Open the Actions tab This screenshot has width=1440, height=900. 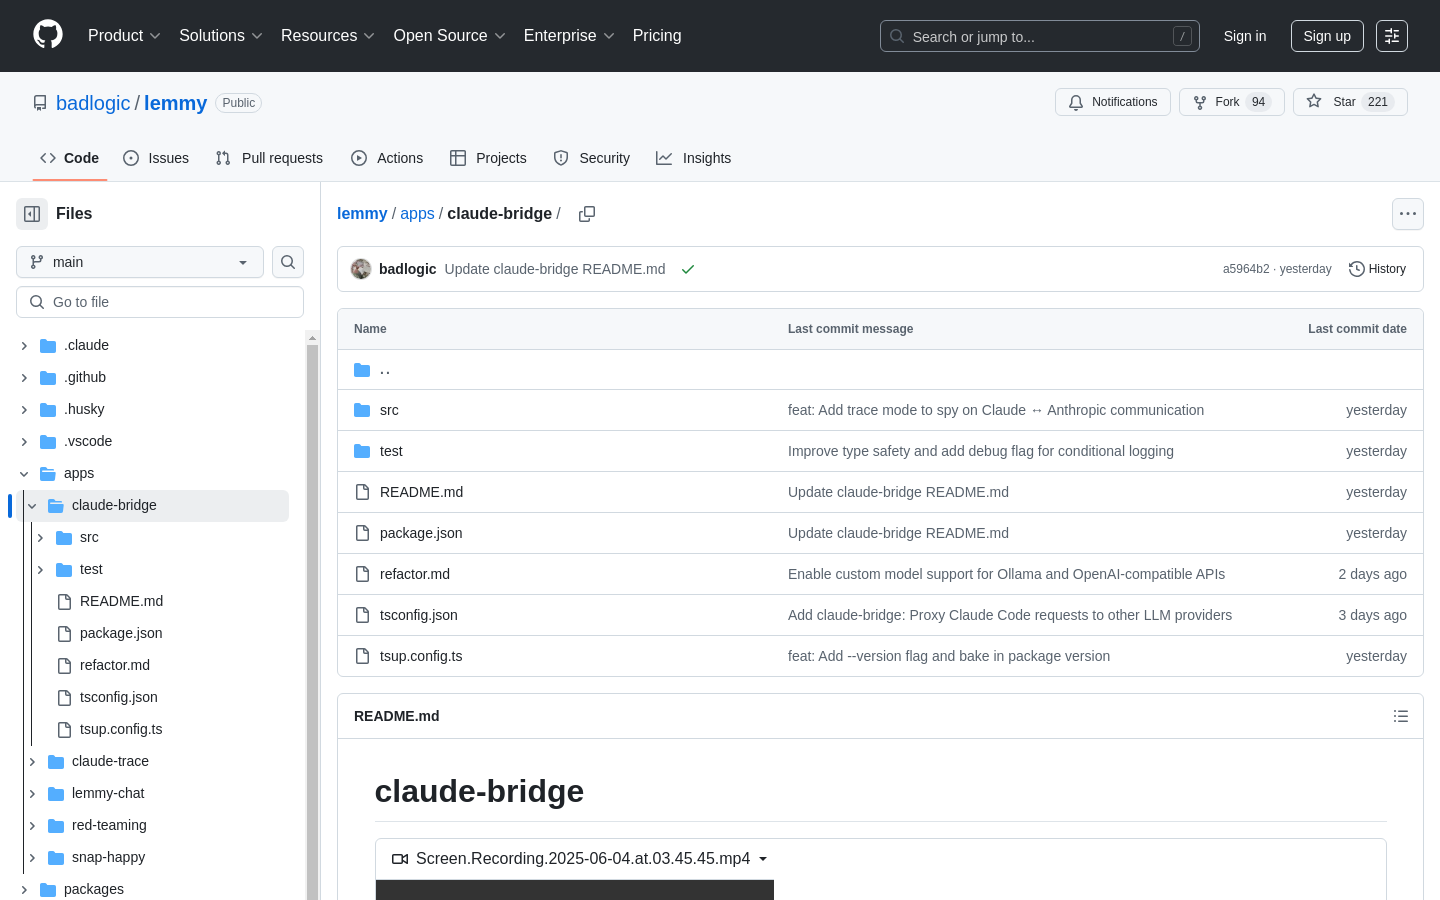click(x=387, y=158)
